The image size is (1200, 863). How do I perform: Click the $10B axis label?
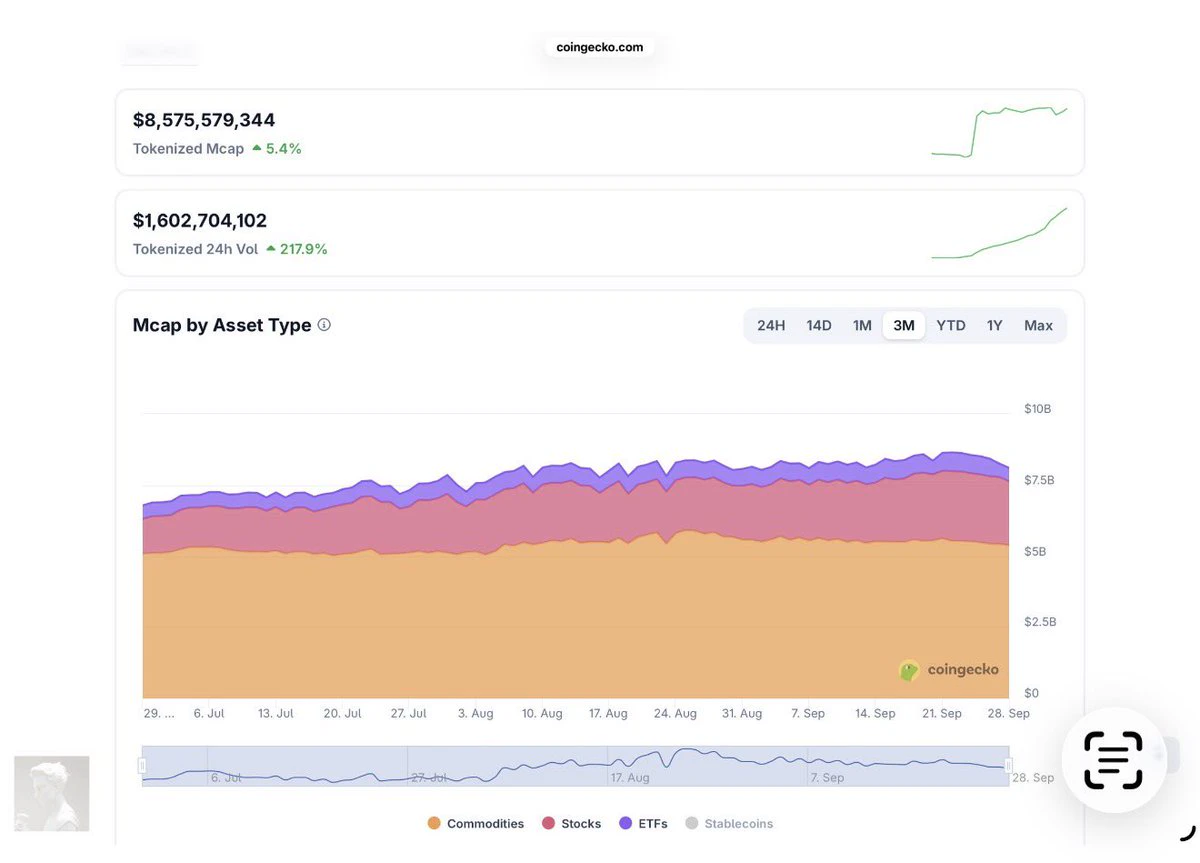pos(1037,409)
